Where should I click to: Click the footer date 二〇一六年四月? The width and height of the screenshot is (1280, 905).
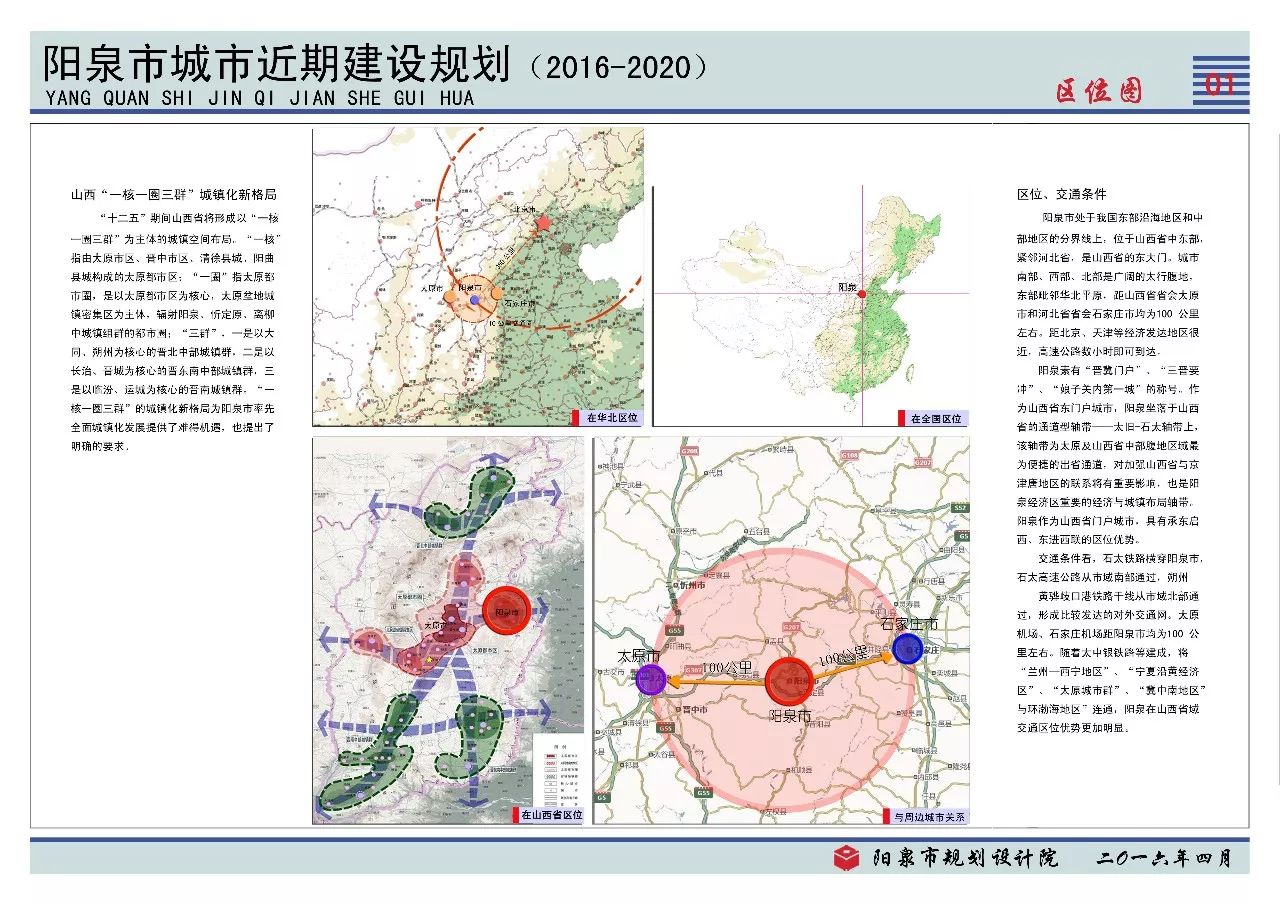1164,859
